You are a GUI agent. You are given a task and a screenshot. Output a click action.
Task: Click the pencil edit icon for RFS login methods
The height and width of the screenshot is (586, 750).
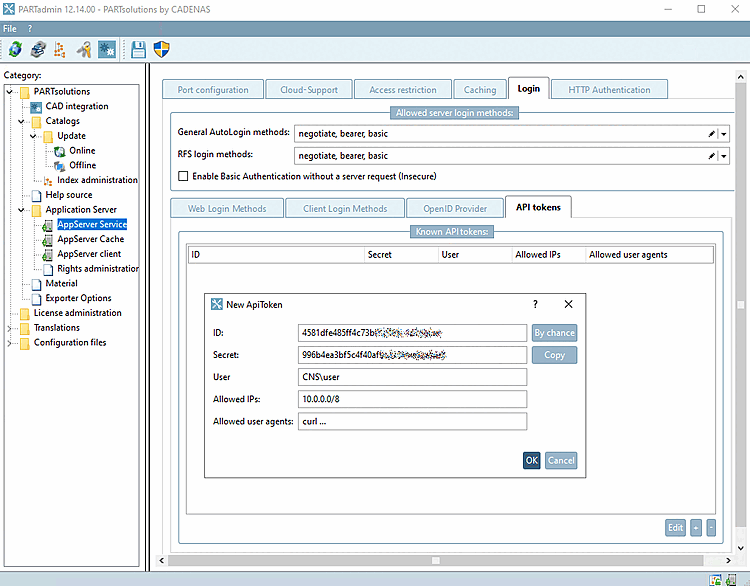(x=712, y=156)
